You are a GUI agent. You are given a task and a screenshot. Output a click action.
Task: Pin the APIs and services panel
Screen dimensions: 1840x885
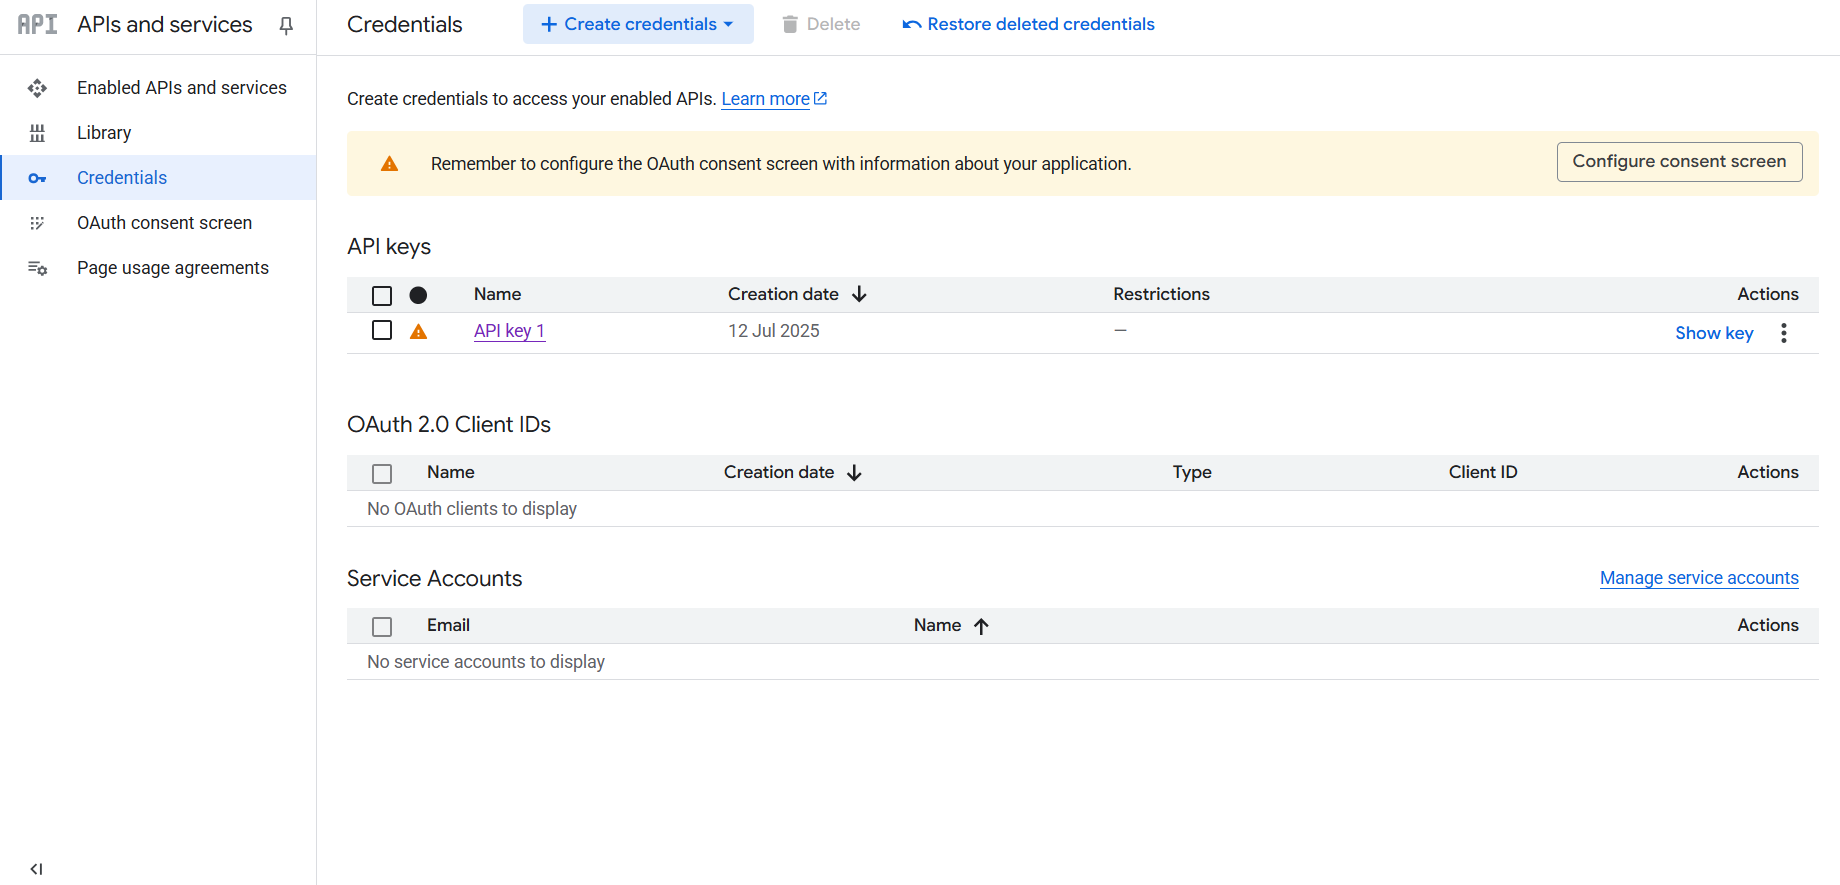pyautogui.click(x=286, y=25)
